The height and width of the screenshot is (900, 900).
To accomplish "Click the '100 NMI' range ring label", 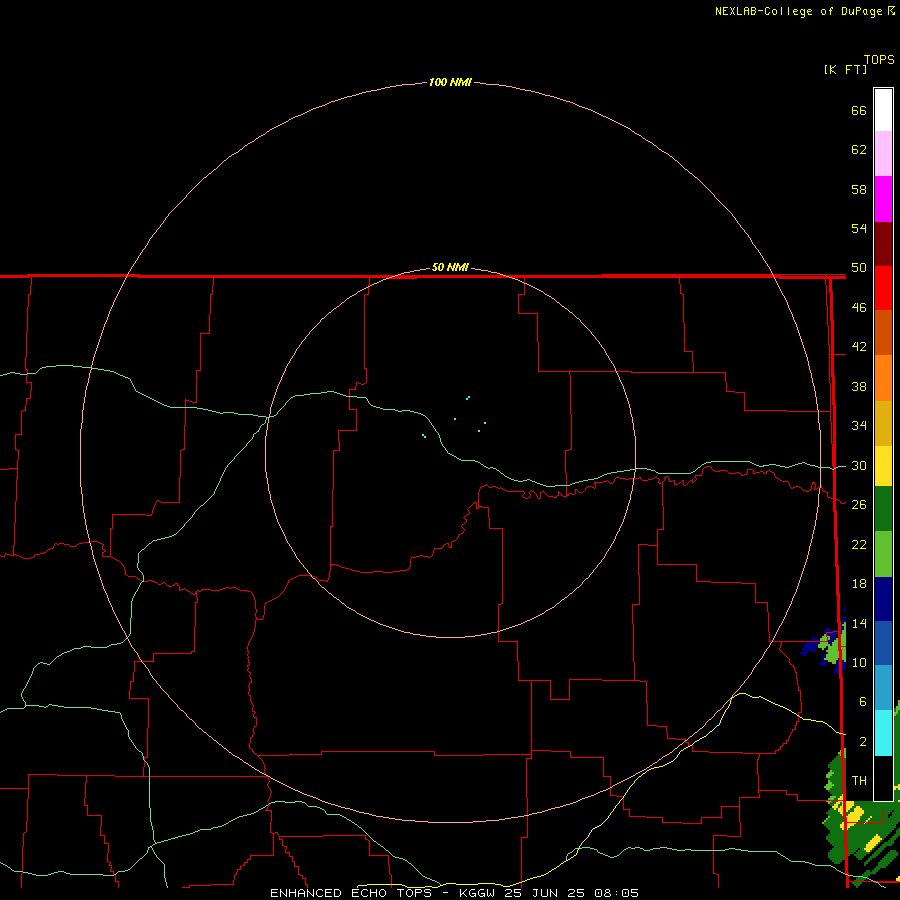I will coord(450,82).
